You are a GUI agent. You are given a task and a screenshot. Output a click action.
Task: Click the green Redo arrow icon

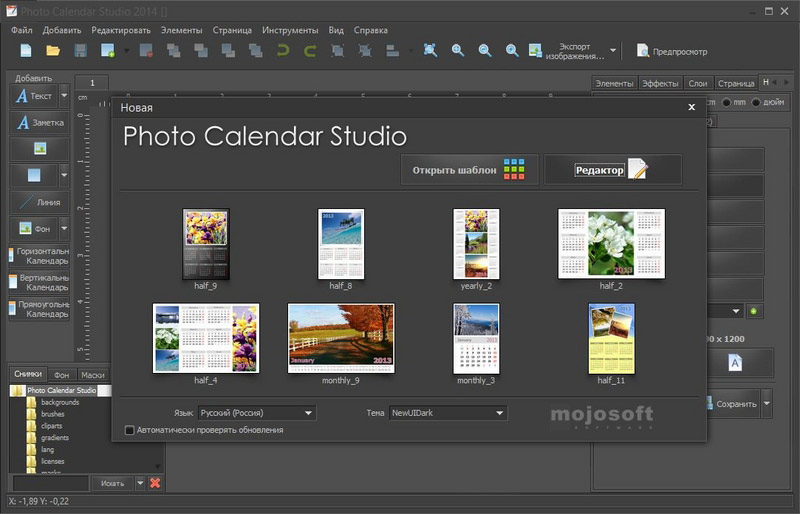(x=310, y=51)
